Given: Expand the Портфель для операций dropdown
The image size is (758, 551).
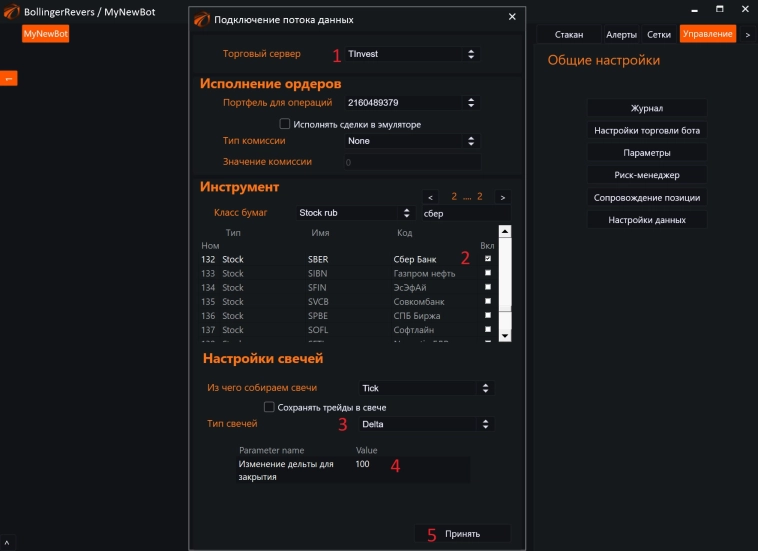Looking at the screenshot, I should point(411,102).
